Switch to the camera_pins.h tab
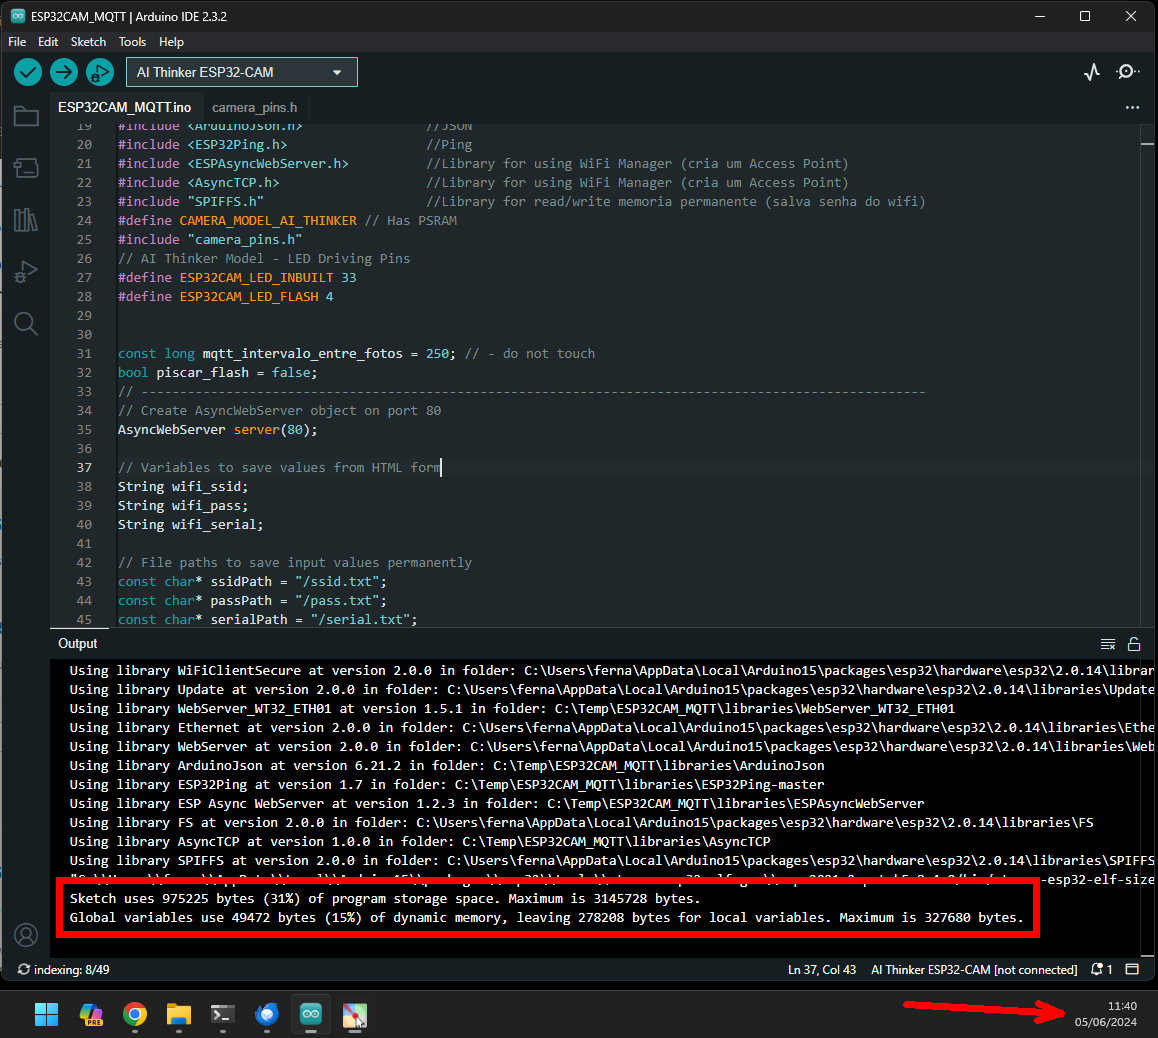Image resolution: width=1158 pixels, height=1038 pixels. point(254,107)
